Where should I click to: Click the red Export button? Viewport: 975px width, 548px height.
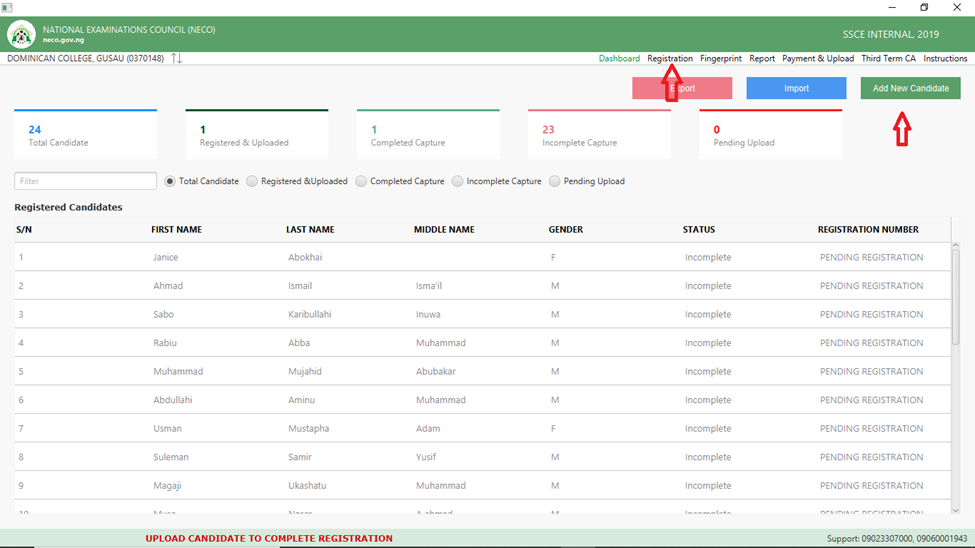click(x=682, y=89)
